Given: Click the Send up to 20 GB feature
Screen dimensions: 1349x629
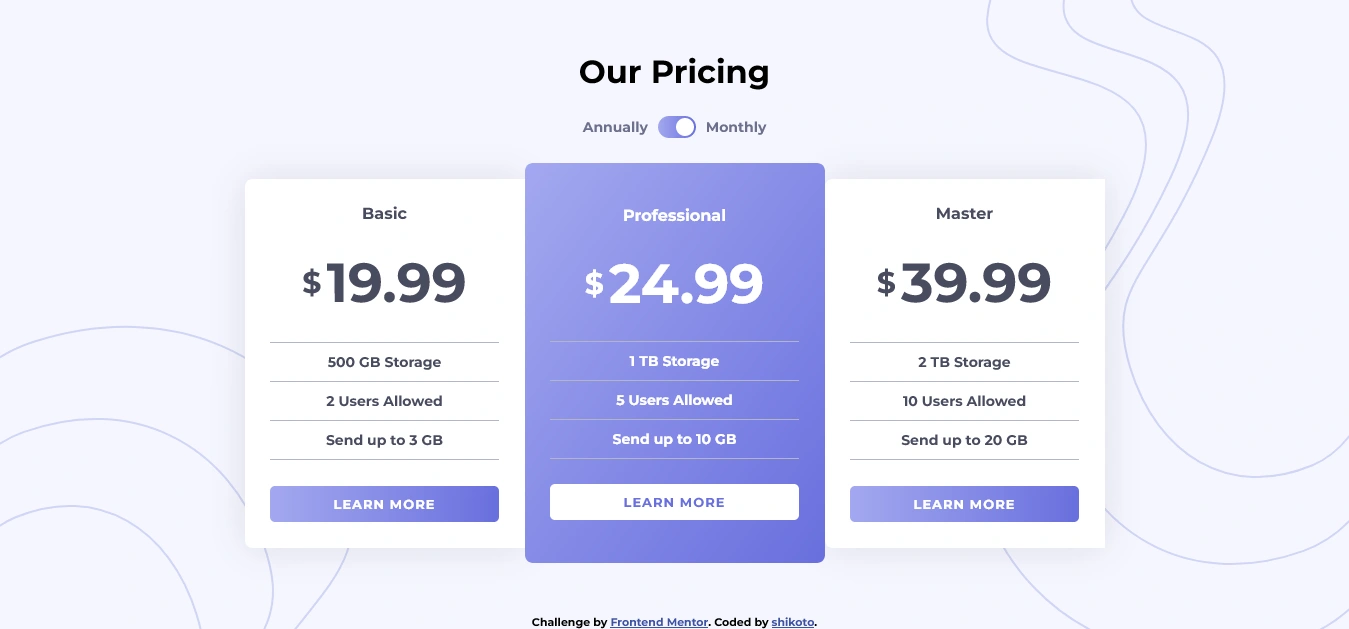Looking at the screenshot, I should tap(964, 440).
